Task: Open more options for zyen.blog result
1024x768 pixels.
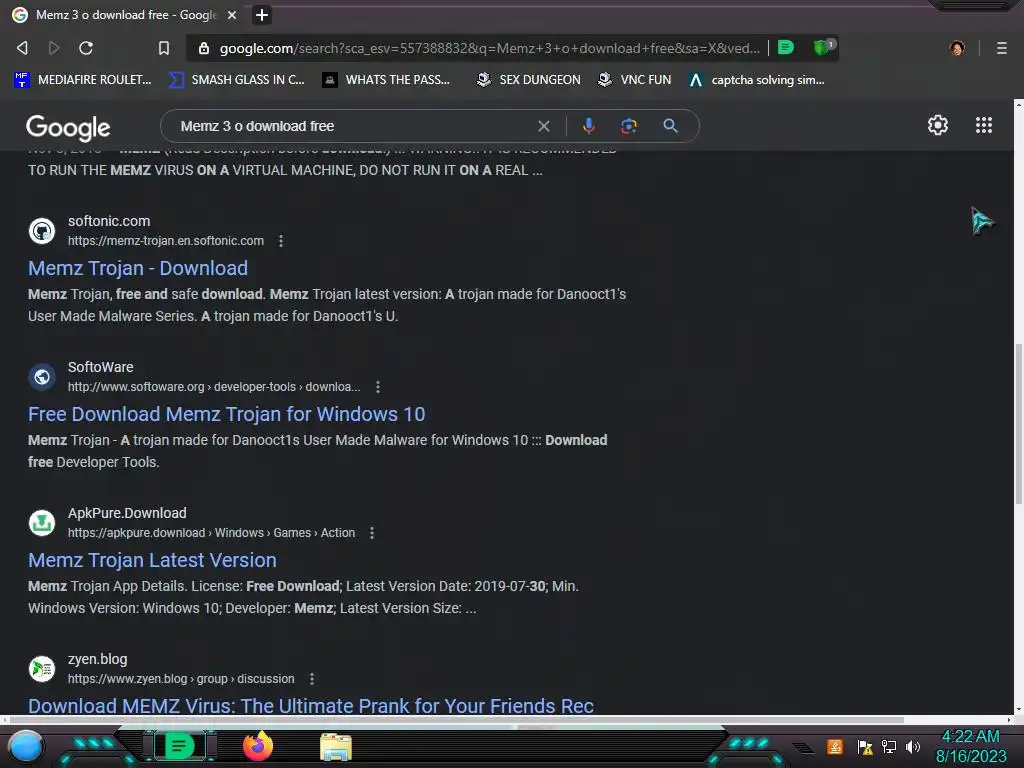Action: pos(312,679)
